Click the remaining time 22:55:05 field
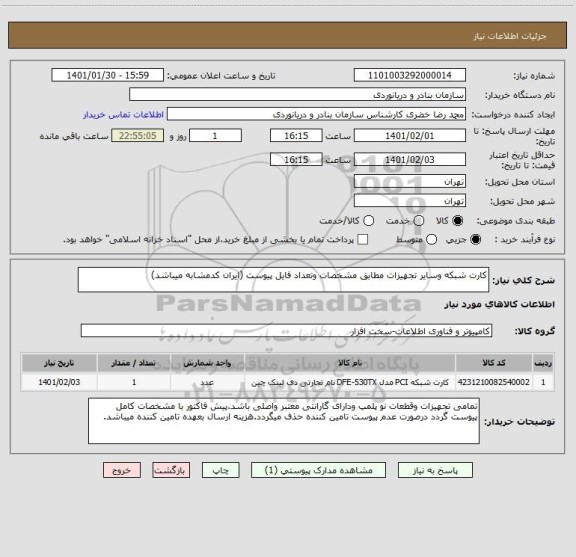The height and width of the screenshot is (557, 576). [x=138, y=136]
